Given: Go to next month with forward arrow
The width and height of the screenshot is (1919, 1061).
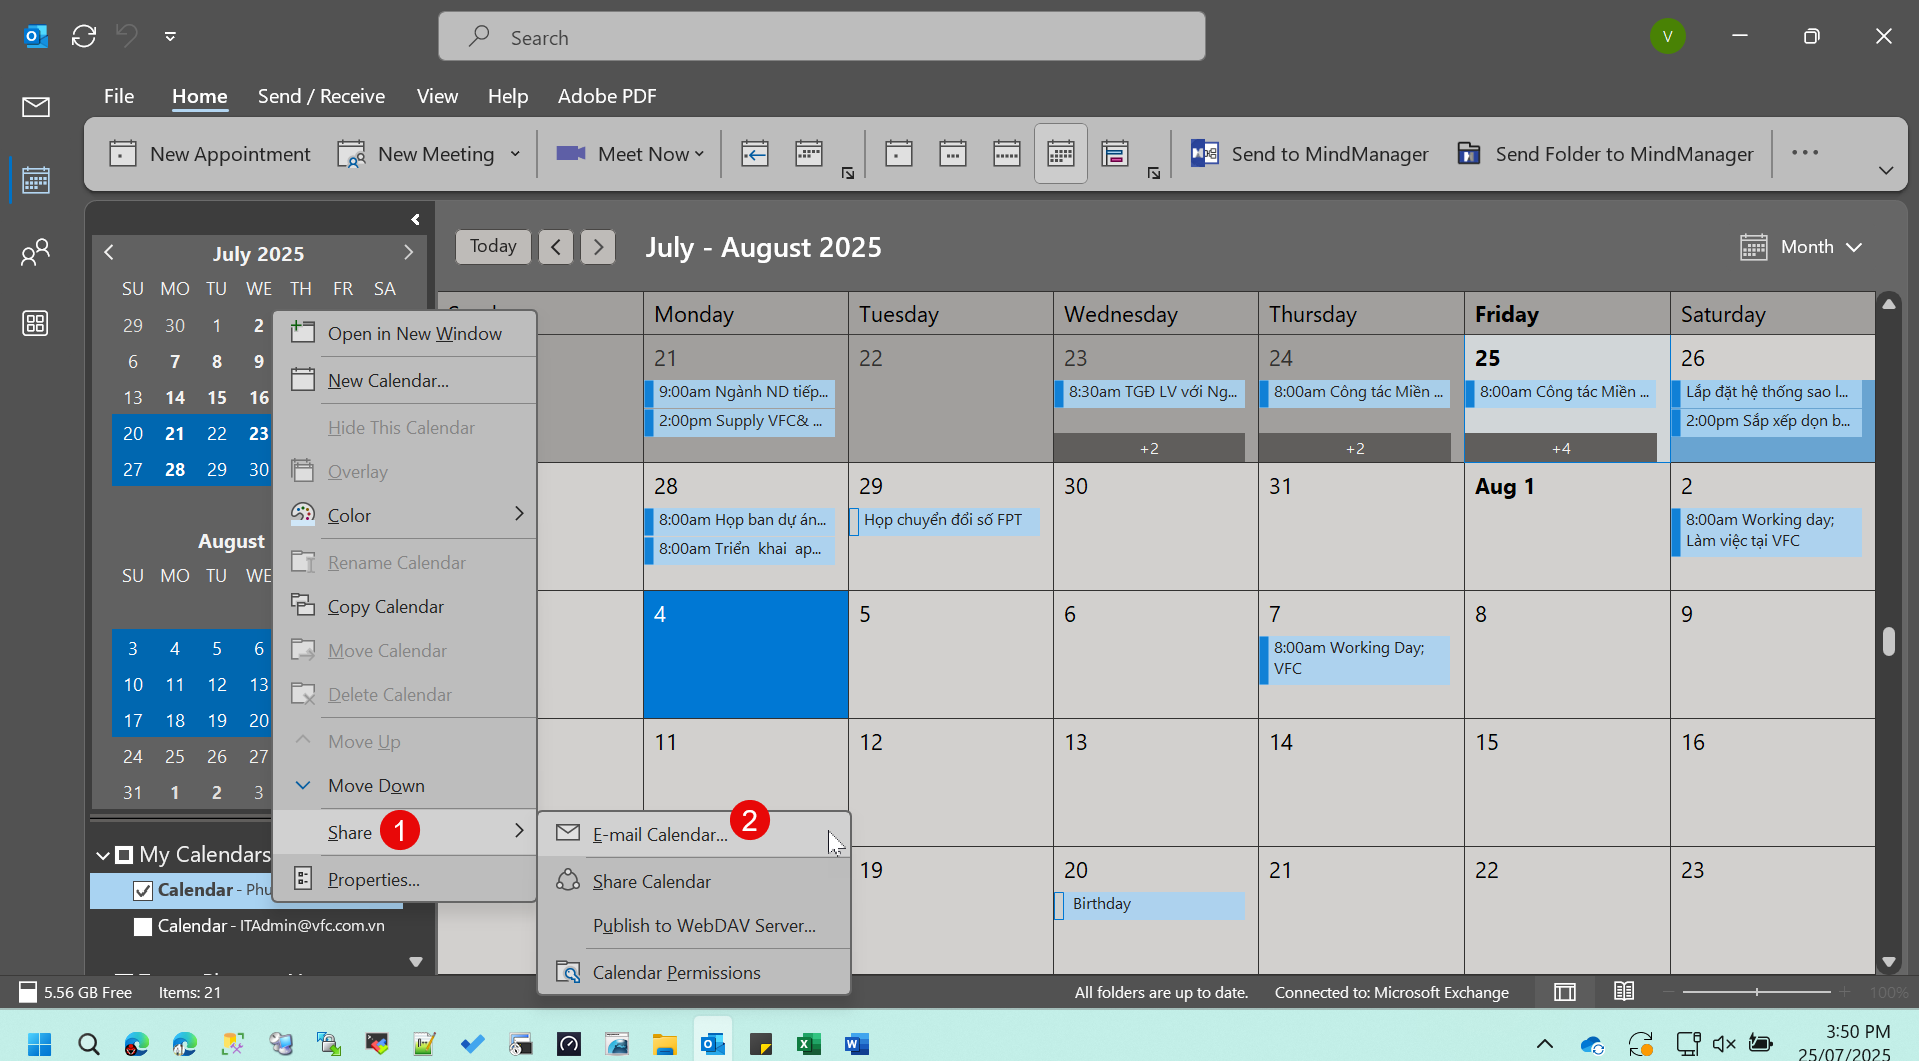Looking at the screenshot, I should [598, 247].
